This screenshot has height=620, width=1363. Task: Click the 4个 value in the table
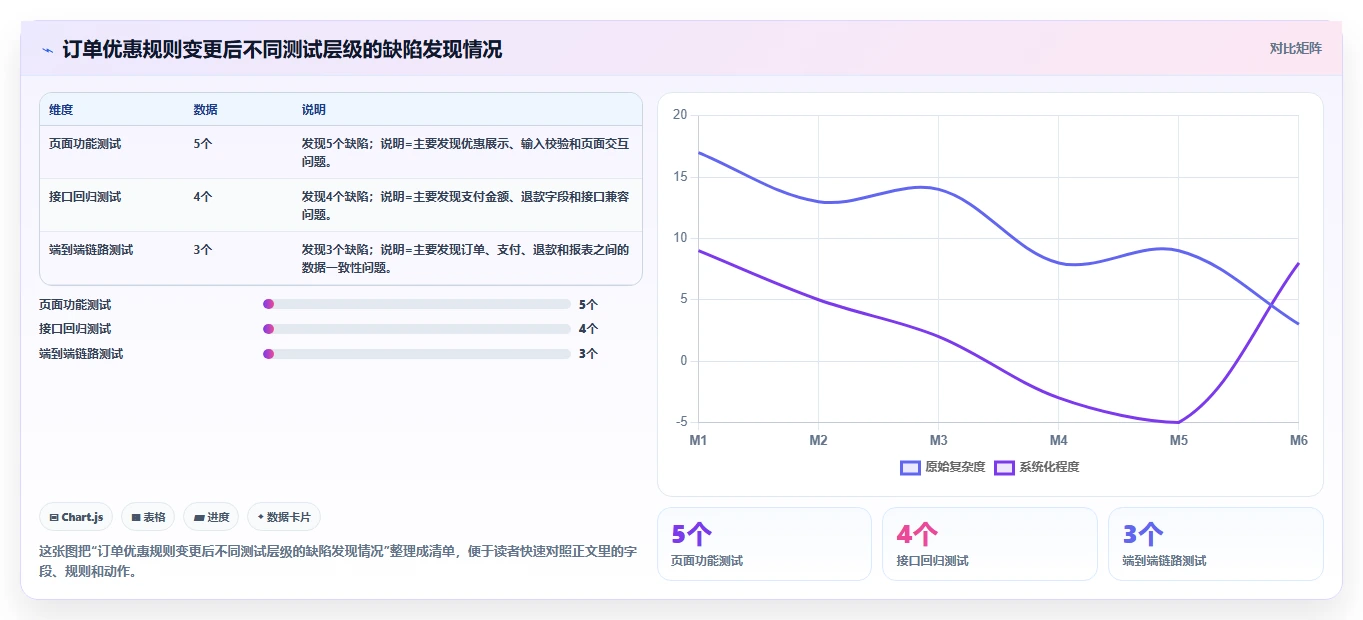click(x=203, y=197)
